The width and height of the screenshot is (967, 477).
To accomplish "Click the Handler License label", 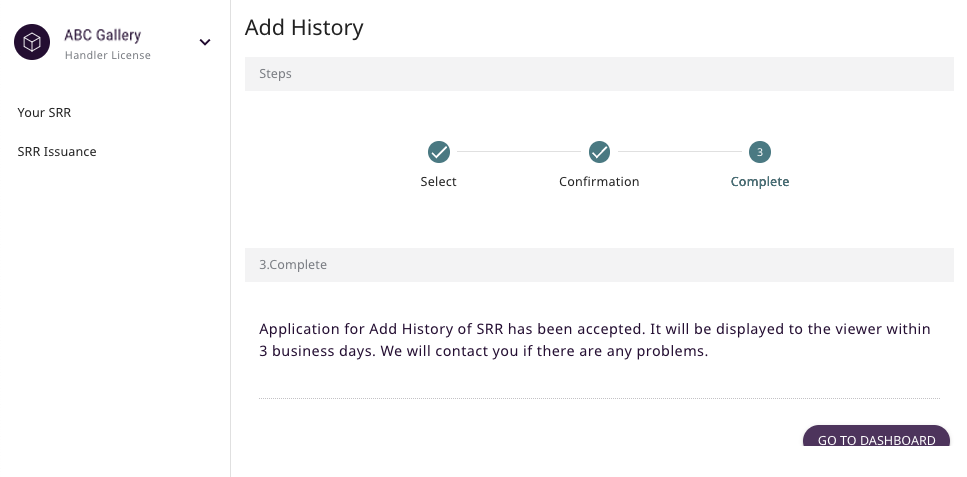I will click(x=108, y=55).
